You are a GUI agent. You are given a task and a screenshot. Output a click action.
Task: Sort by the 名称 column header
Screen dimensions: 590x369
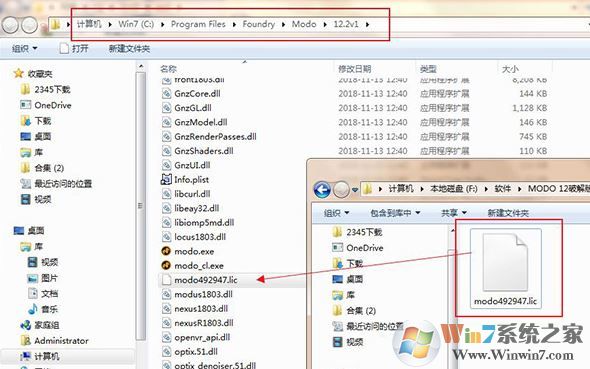168,69
